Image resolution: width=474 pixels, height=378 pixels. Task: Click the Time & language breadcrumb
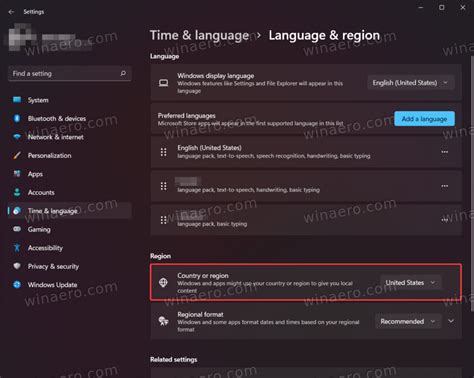coord(199,35)
